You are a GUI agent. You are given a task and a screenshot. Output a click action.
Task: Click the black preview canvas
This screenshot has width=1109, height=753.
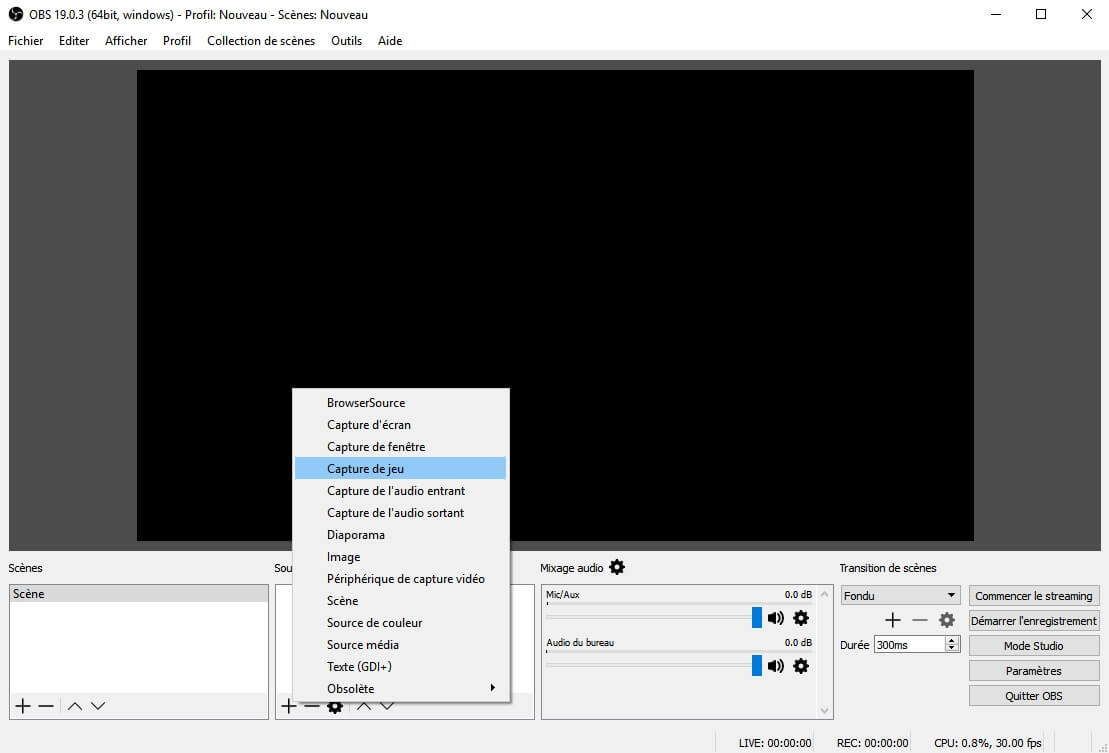pos(555,305)
